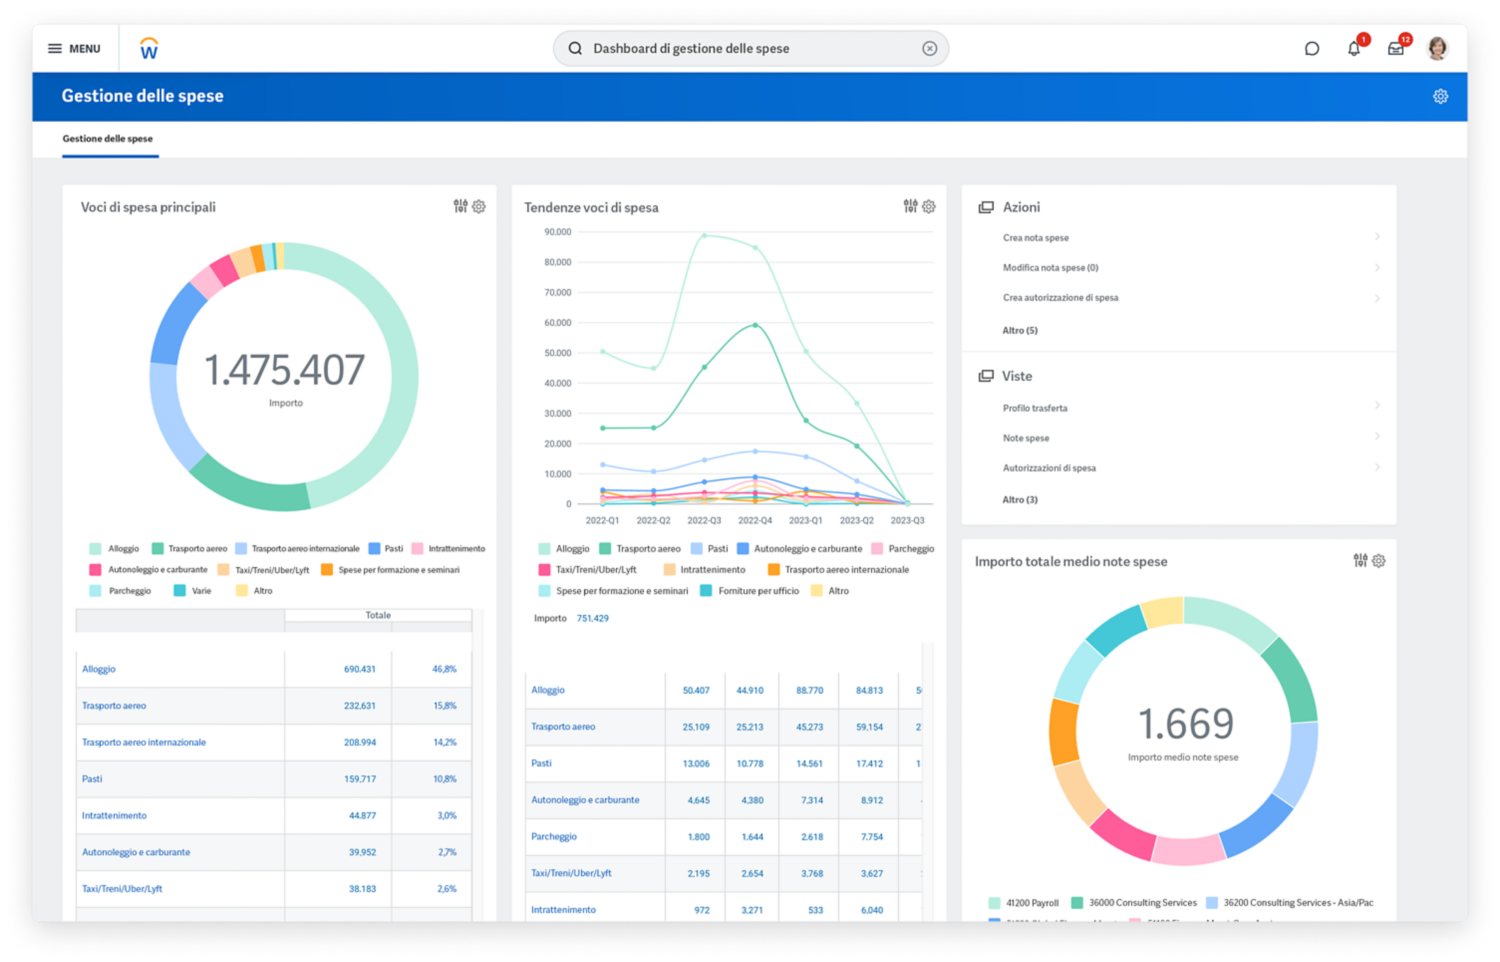Screen dimensions: 1500x962
Task: Expand Altro (5) under Azioni
Action: click(1020, 330)
